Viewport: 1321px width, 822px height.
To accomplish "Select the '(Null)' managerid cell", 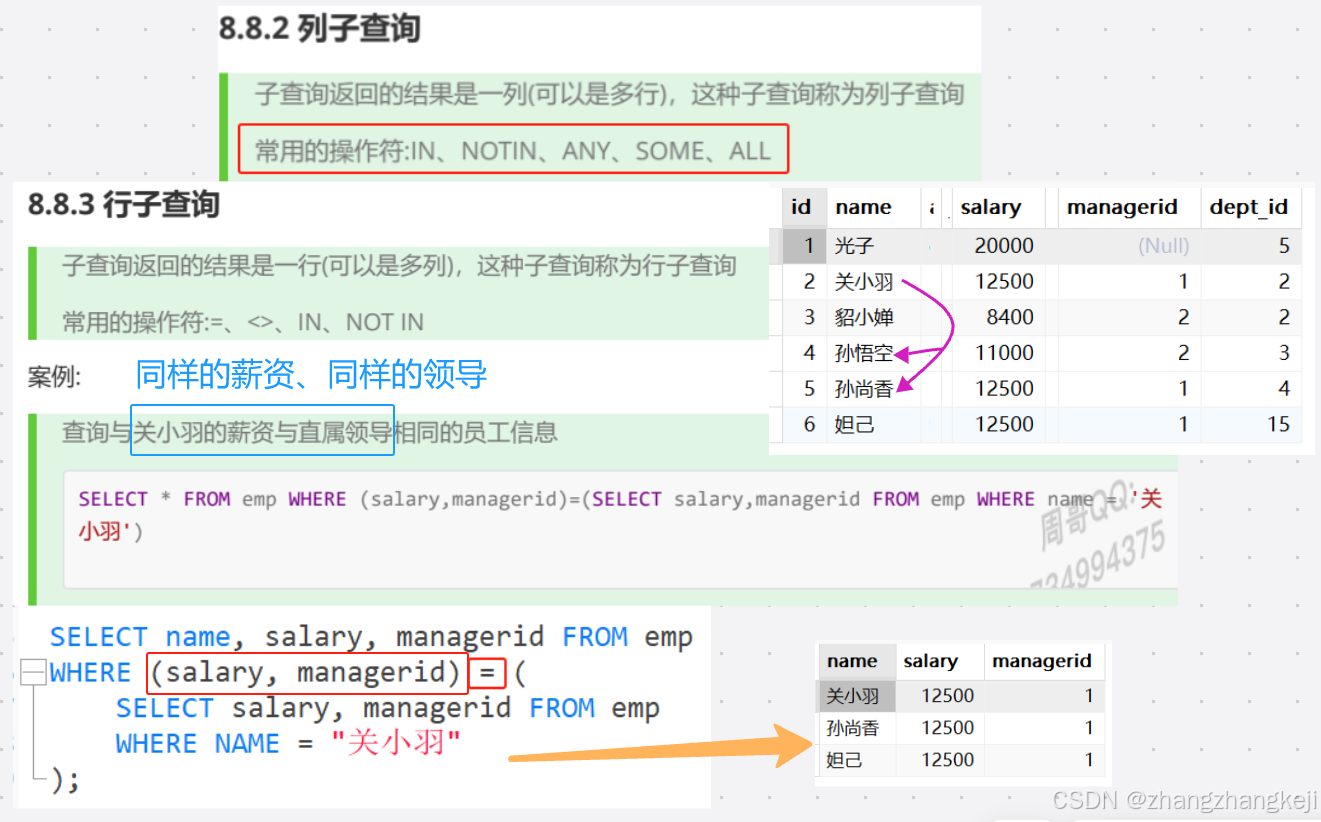I will [1128, 246].
